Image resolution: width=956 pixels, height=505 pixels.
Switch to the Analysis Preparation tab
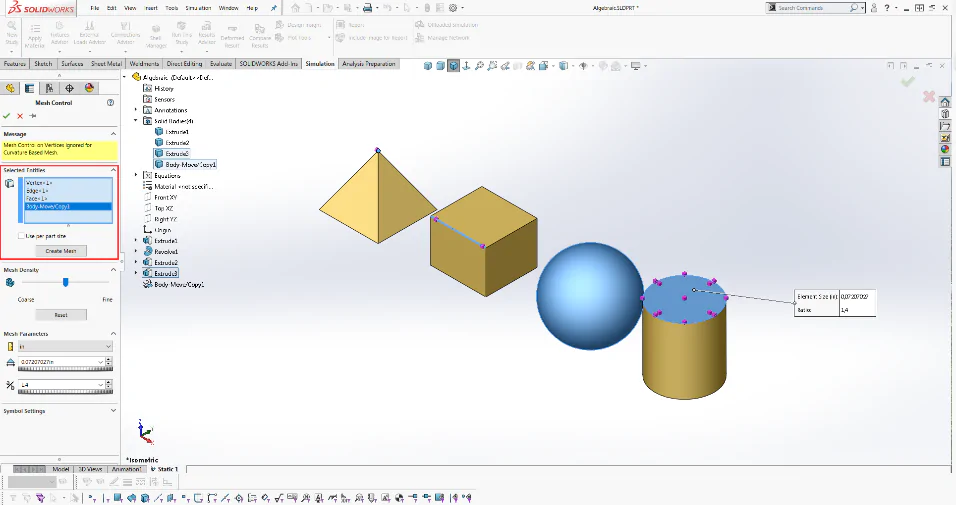point(369,63)
